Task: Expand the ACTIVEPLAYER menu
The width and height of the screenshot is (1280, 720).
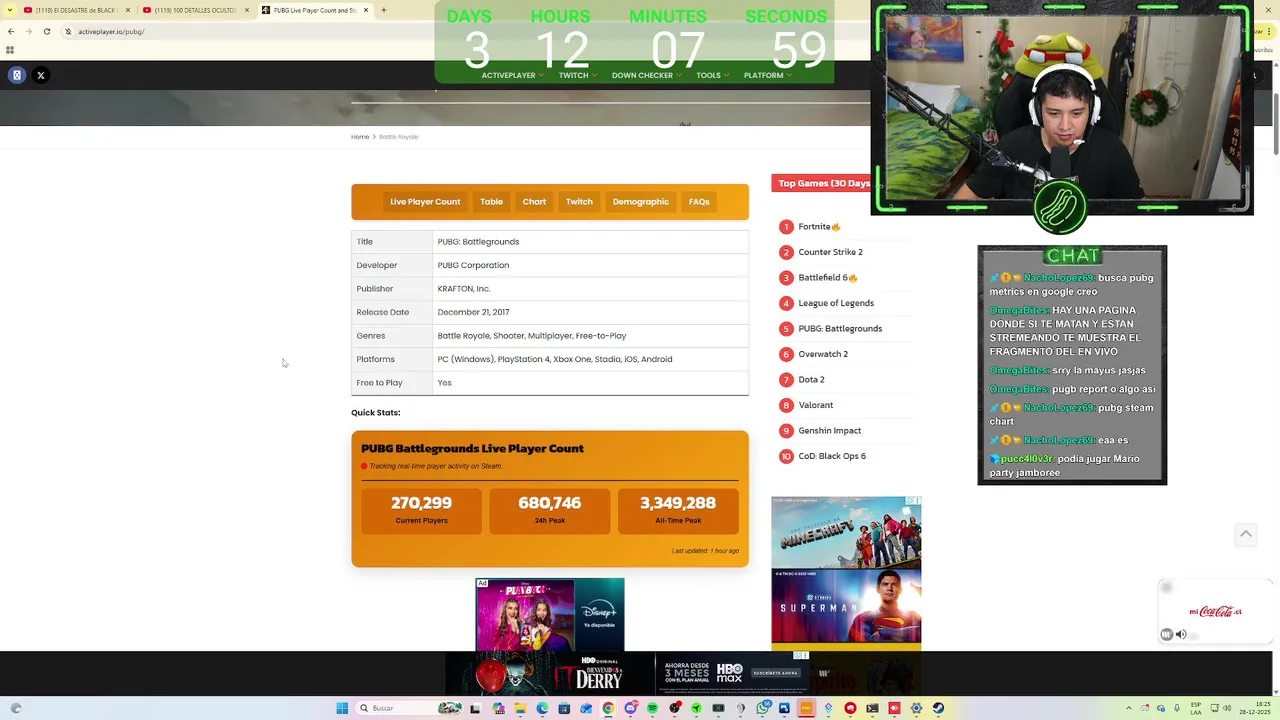Action: pos(512,75)
